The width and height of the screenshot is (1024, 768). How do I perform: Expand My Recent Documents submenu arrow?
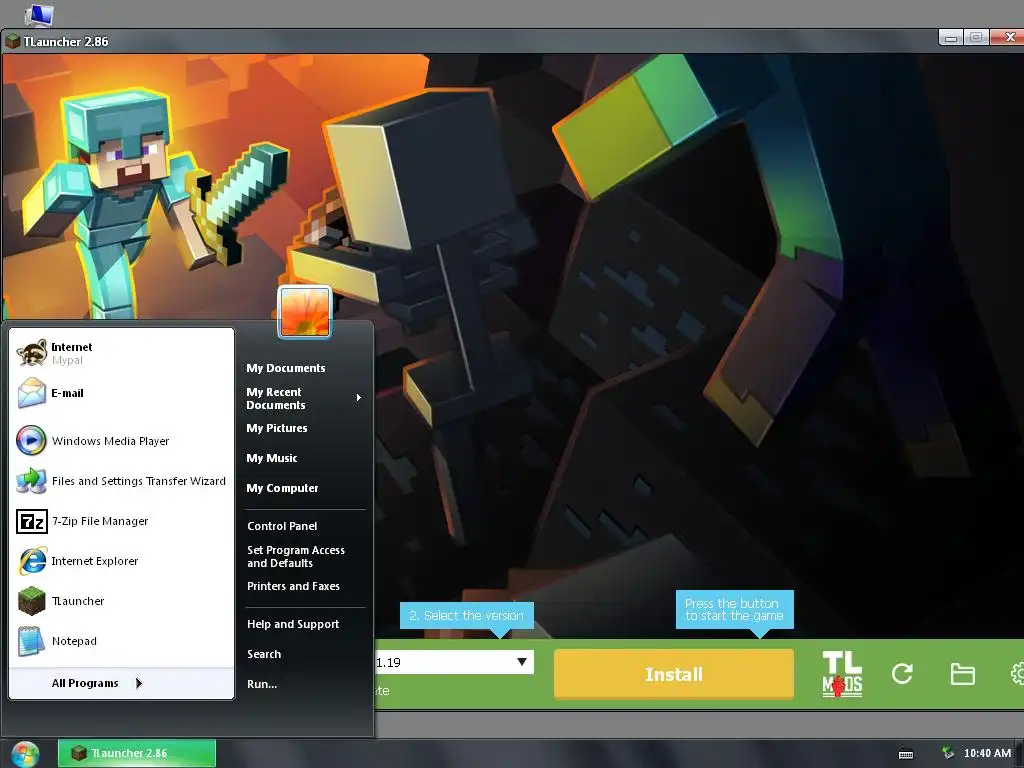click(359, 398)
